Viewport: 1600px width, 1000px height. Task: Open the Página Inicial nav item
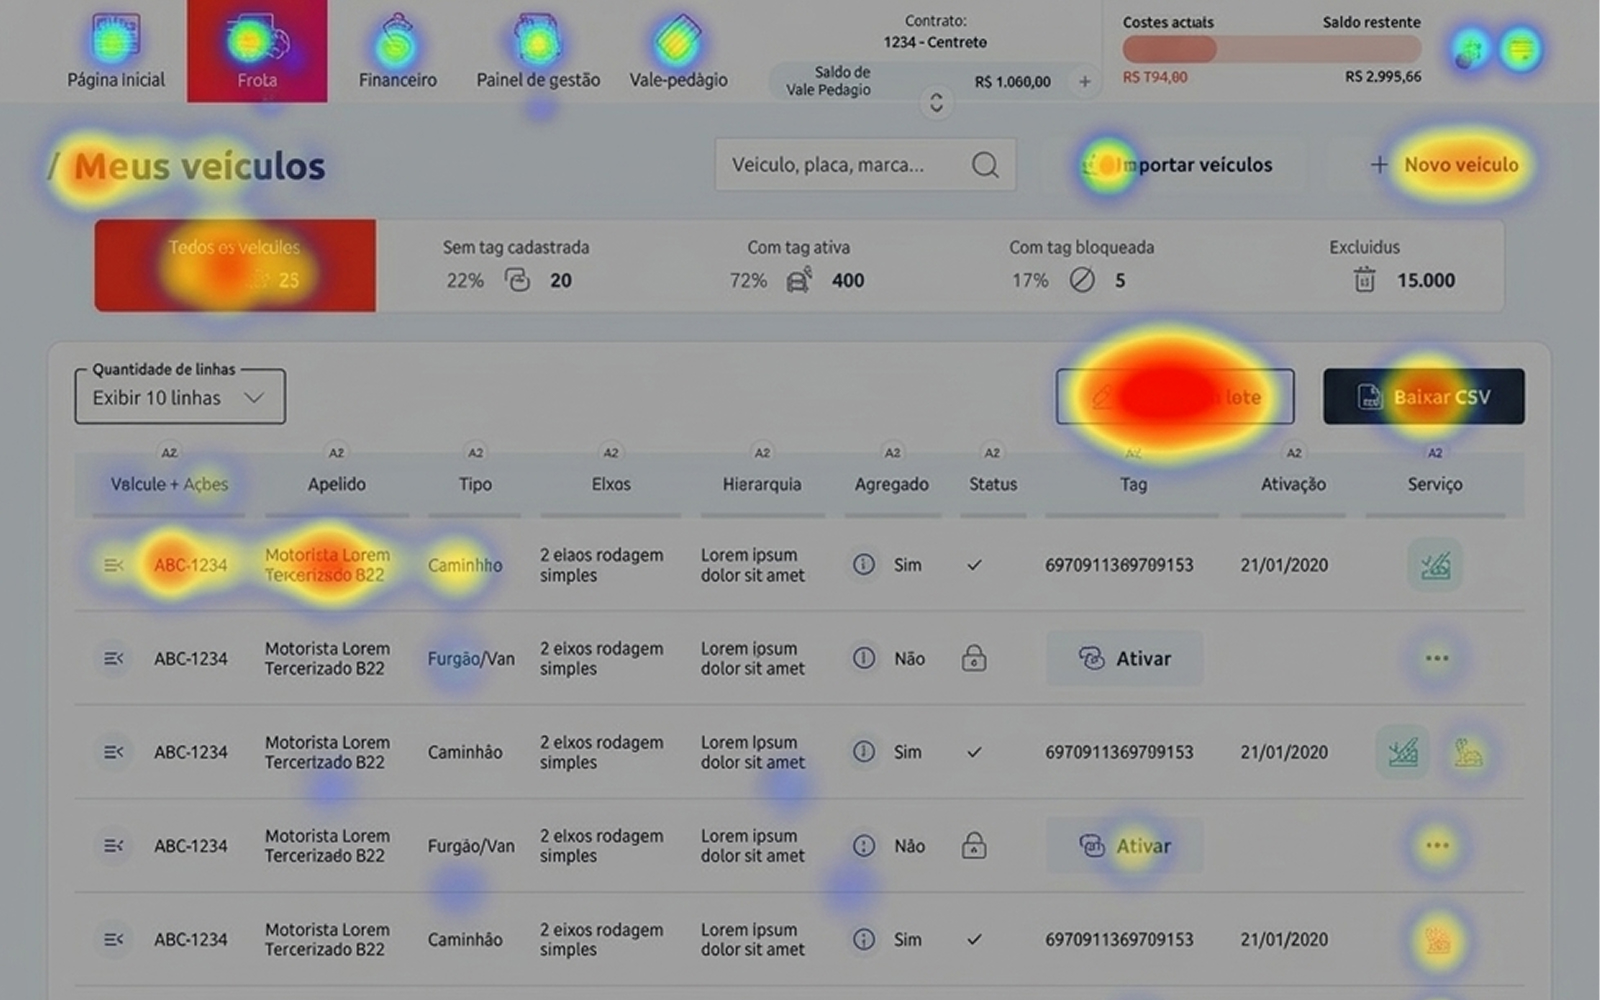click(116, 52)
